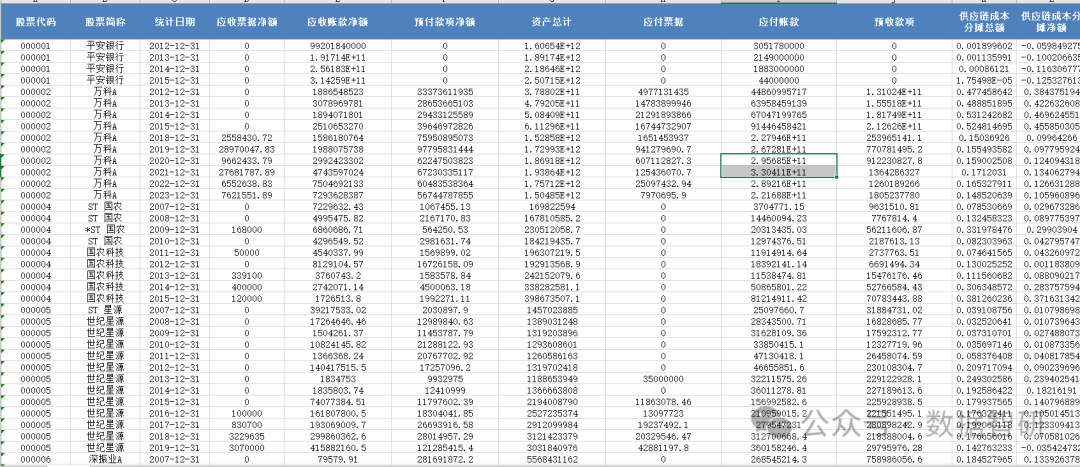The height and width of the screenshot is (467, 1080).
Task: Click the 应付账款 value 2149000000
Action: (779, 57)
